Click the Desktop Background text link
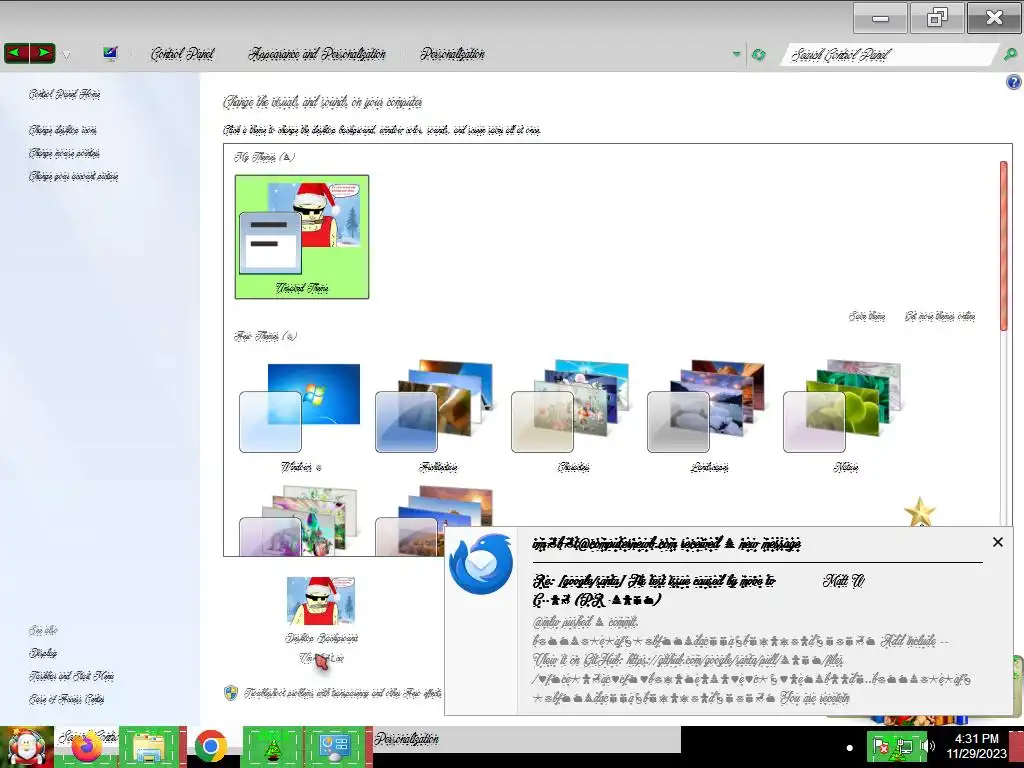The height and width of the screenshot is (768, 1024). pos(321,638)
